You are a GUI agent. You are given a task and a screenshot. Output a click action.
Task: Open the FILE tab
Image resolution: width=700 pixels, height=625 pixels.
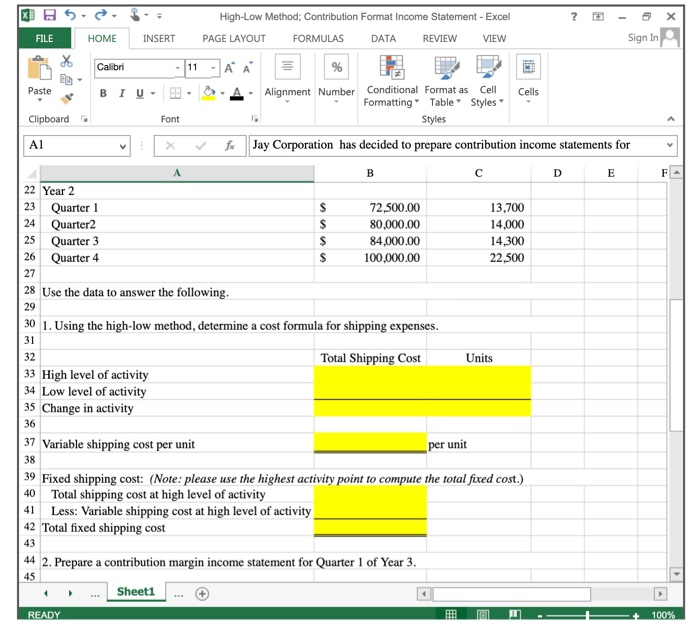click(44, 38)
